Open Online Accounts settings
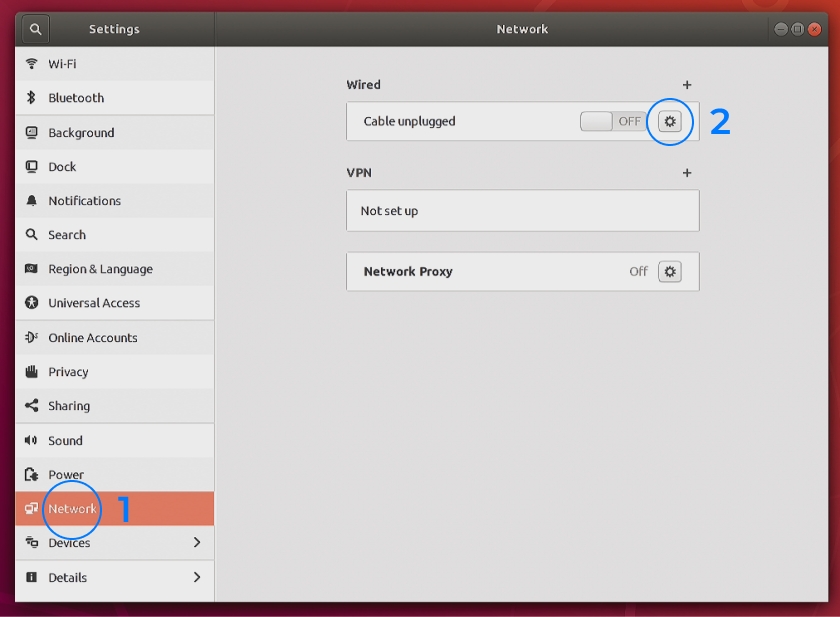The height and width of the screenshot is (617, 840). point(93,338)
